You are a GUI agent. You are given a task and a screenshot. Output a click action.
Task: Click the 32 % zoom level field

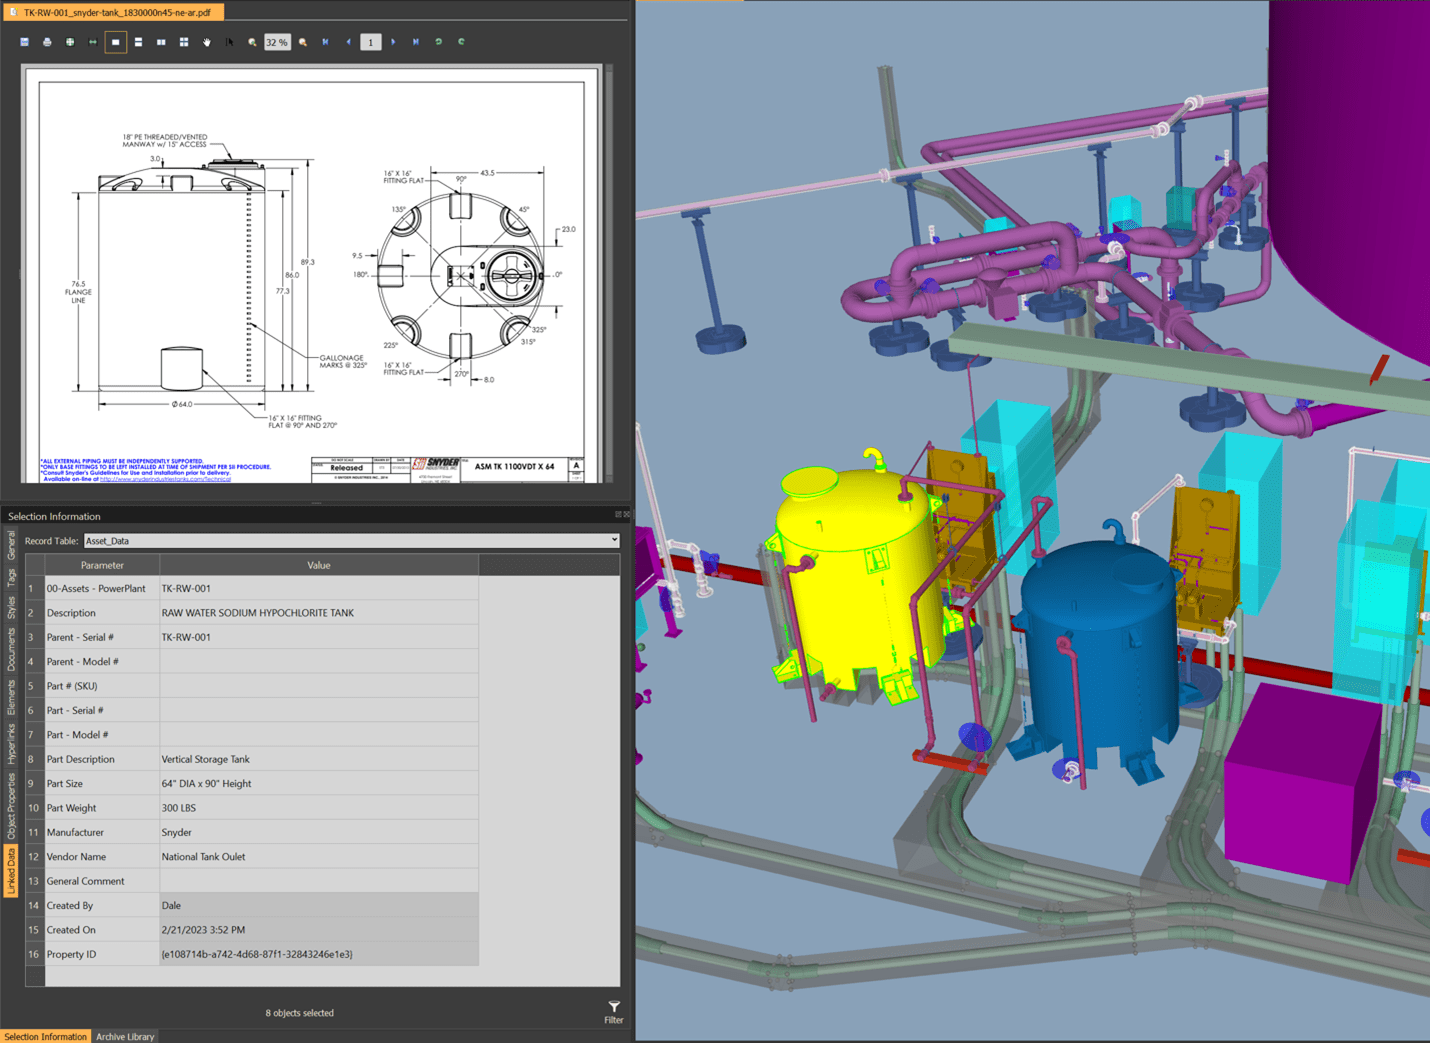[x=277, y=42]
